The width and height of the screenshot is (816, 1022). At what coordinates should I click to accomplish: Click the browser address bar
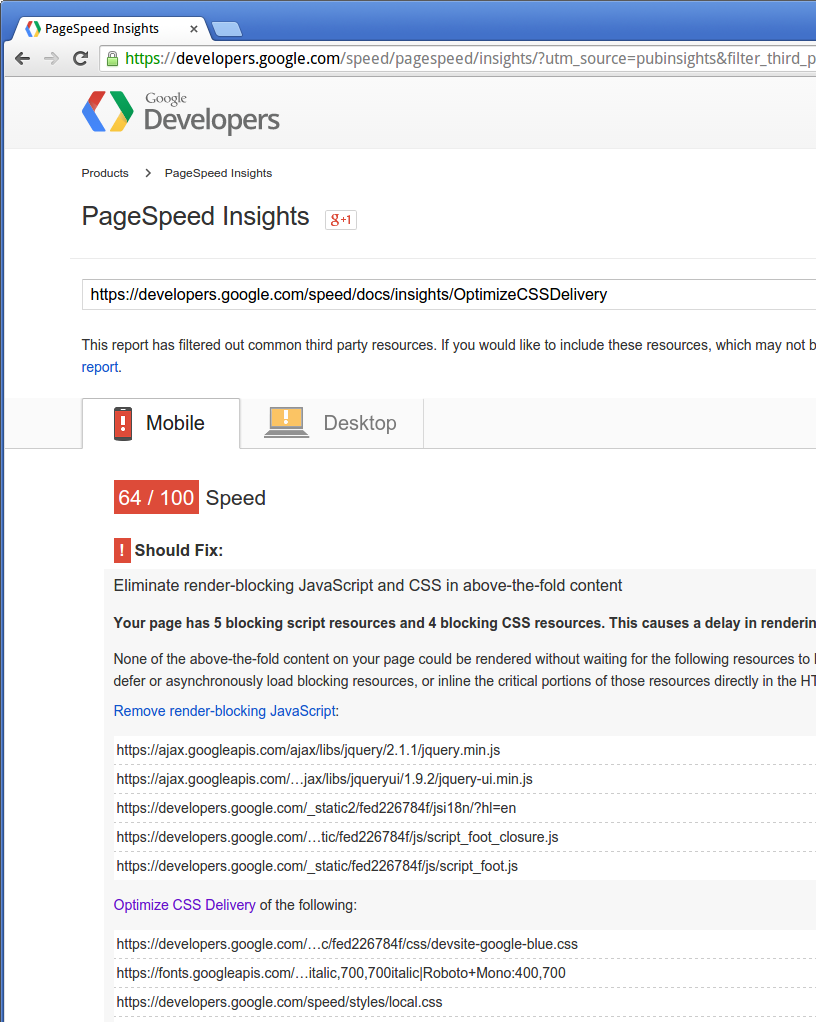point(459,59)
